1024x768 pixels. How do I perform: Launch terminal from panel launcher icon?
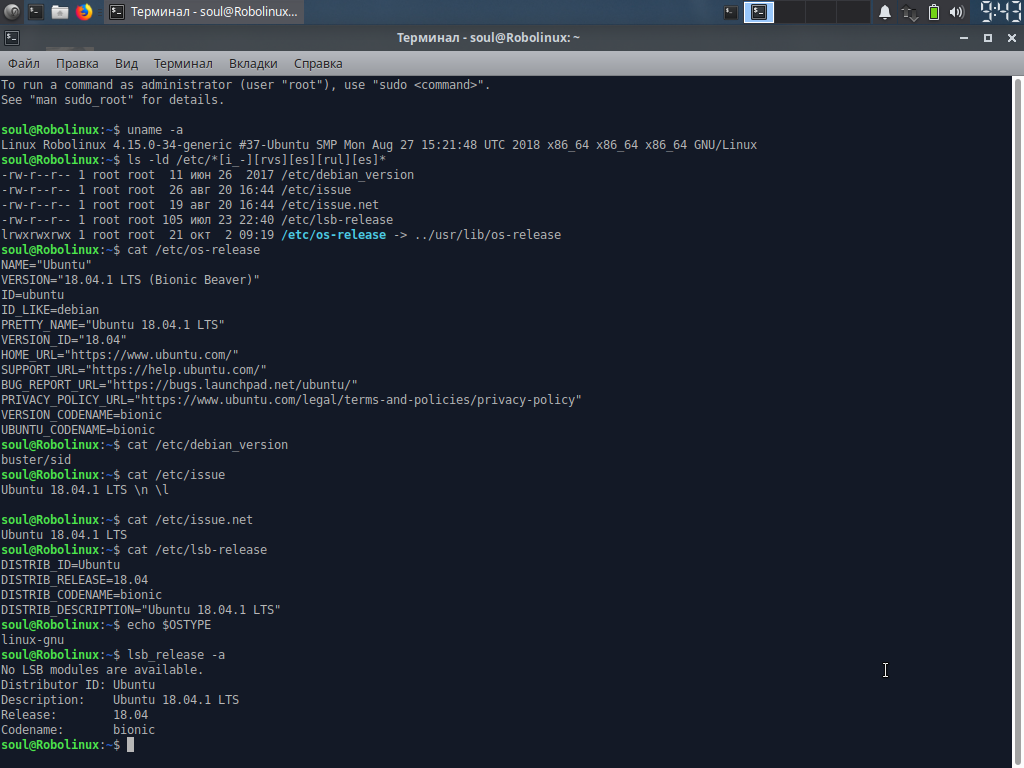[36, 12]
